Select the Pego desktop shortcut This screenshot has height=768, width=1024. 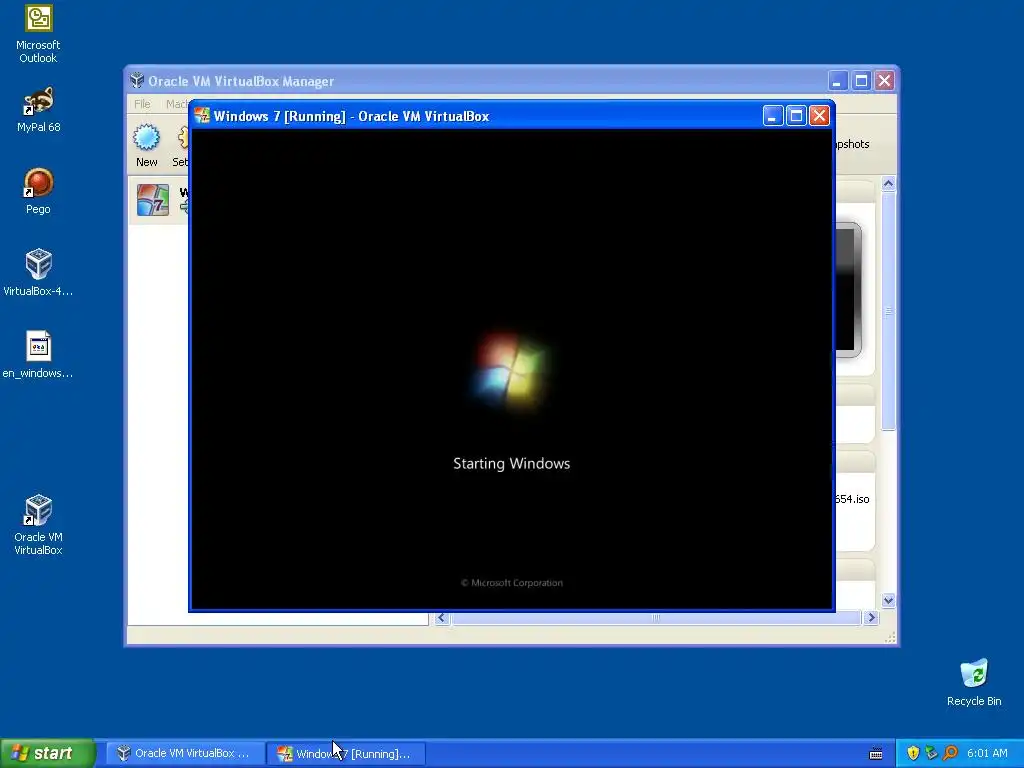[x=38, y=191]
